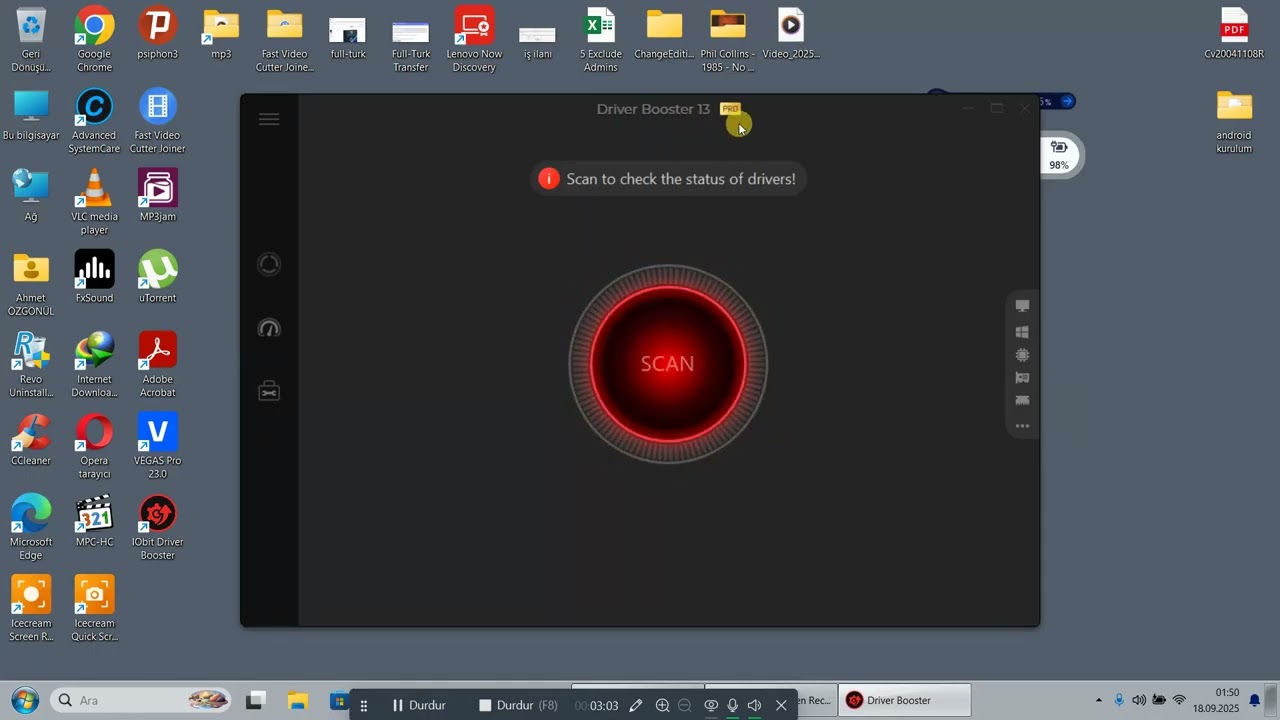
Task: Open Driver Booster hamburger menu
Action: (269, 119)
